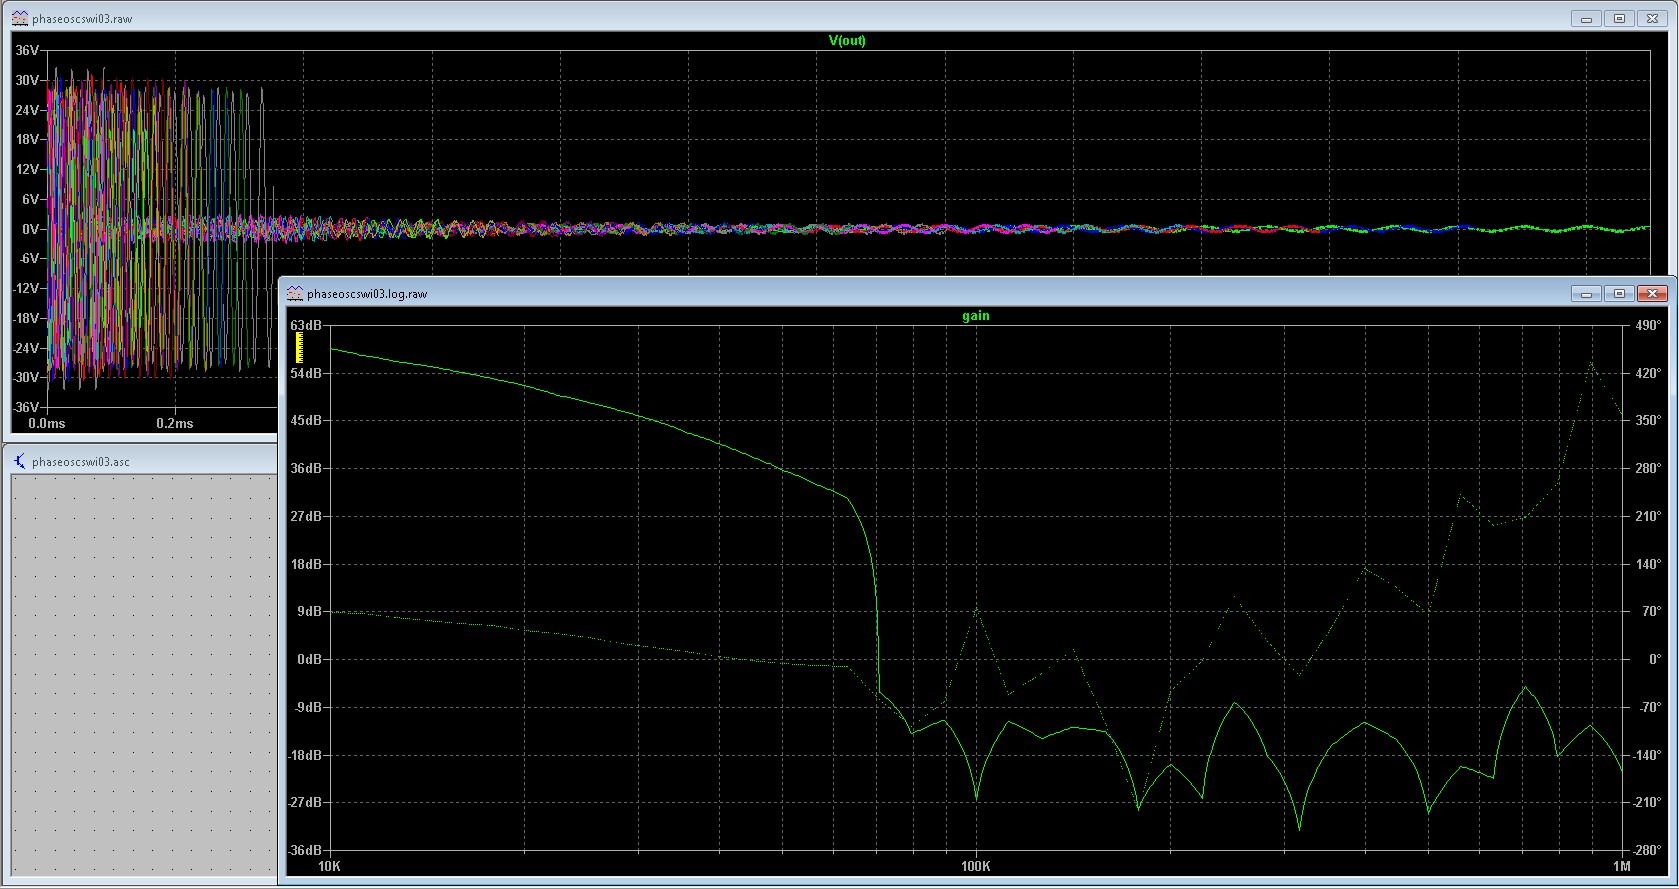This screenshot has height=889, width=1679.
Task: Click the 1M frequency axis label
Action: (x=1621, y=866)
